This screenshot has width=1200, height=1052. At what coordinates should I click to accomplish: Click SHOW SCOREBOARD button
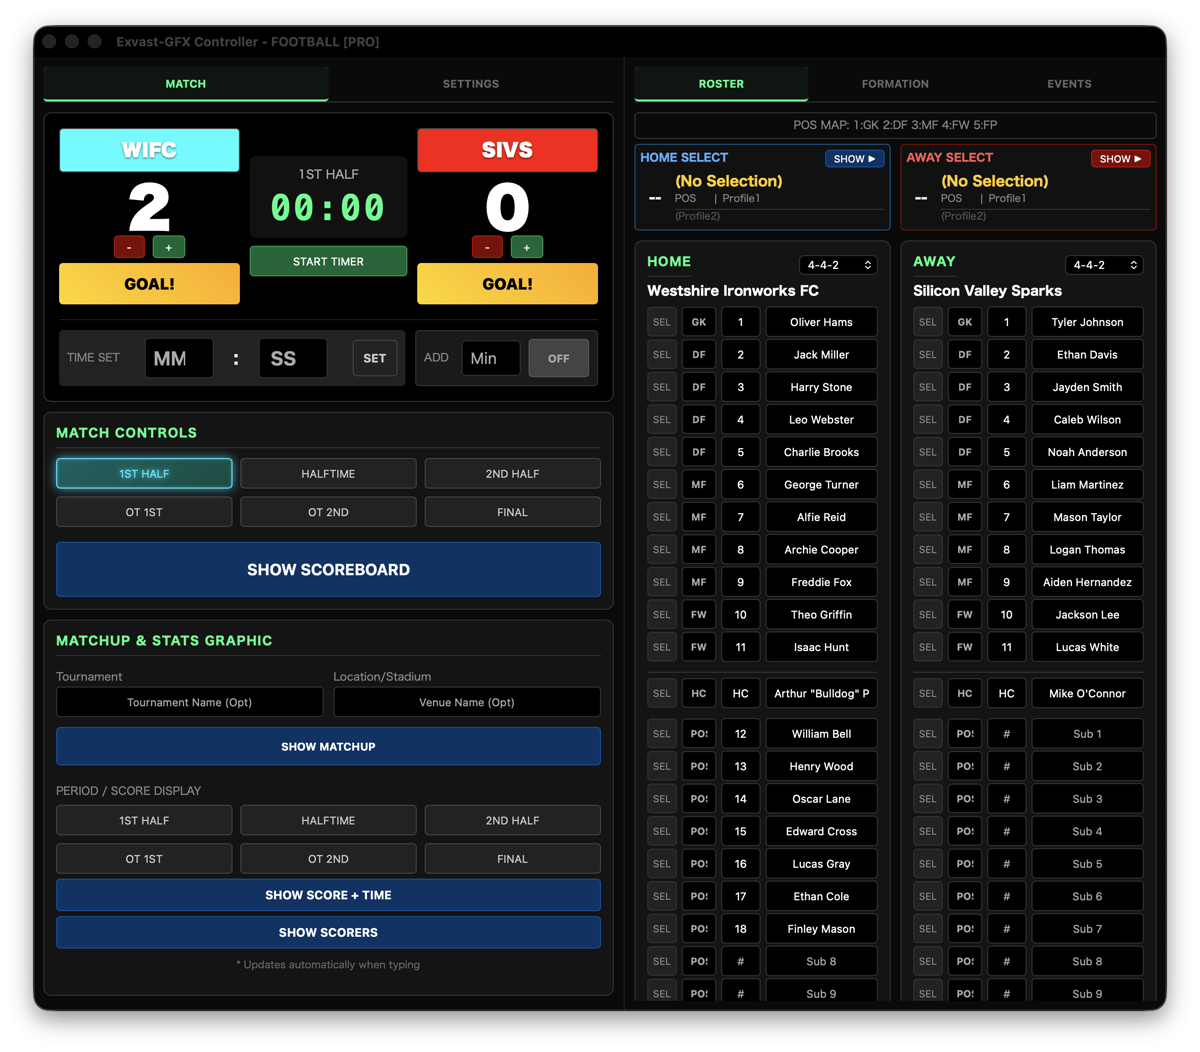tap(328, 570)
